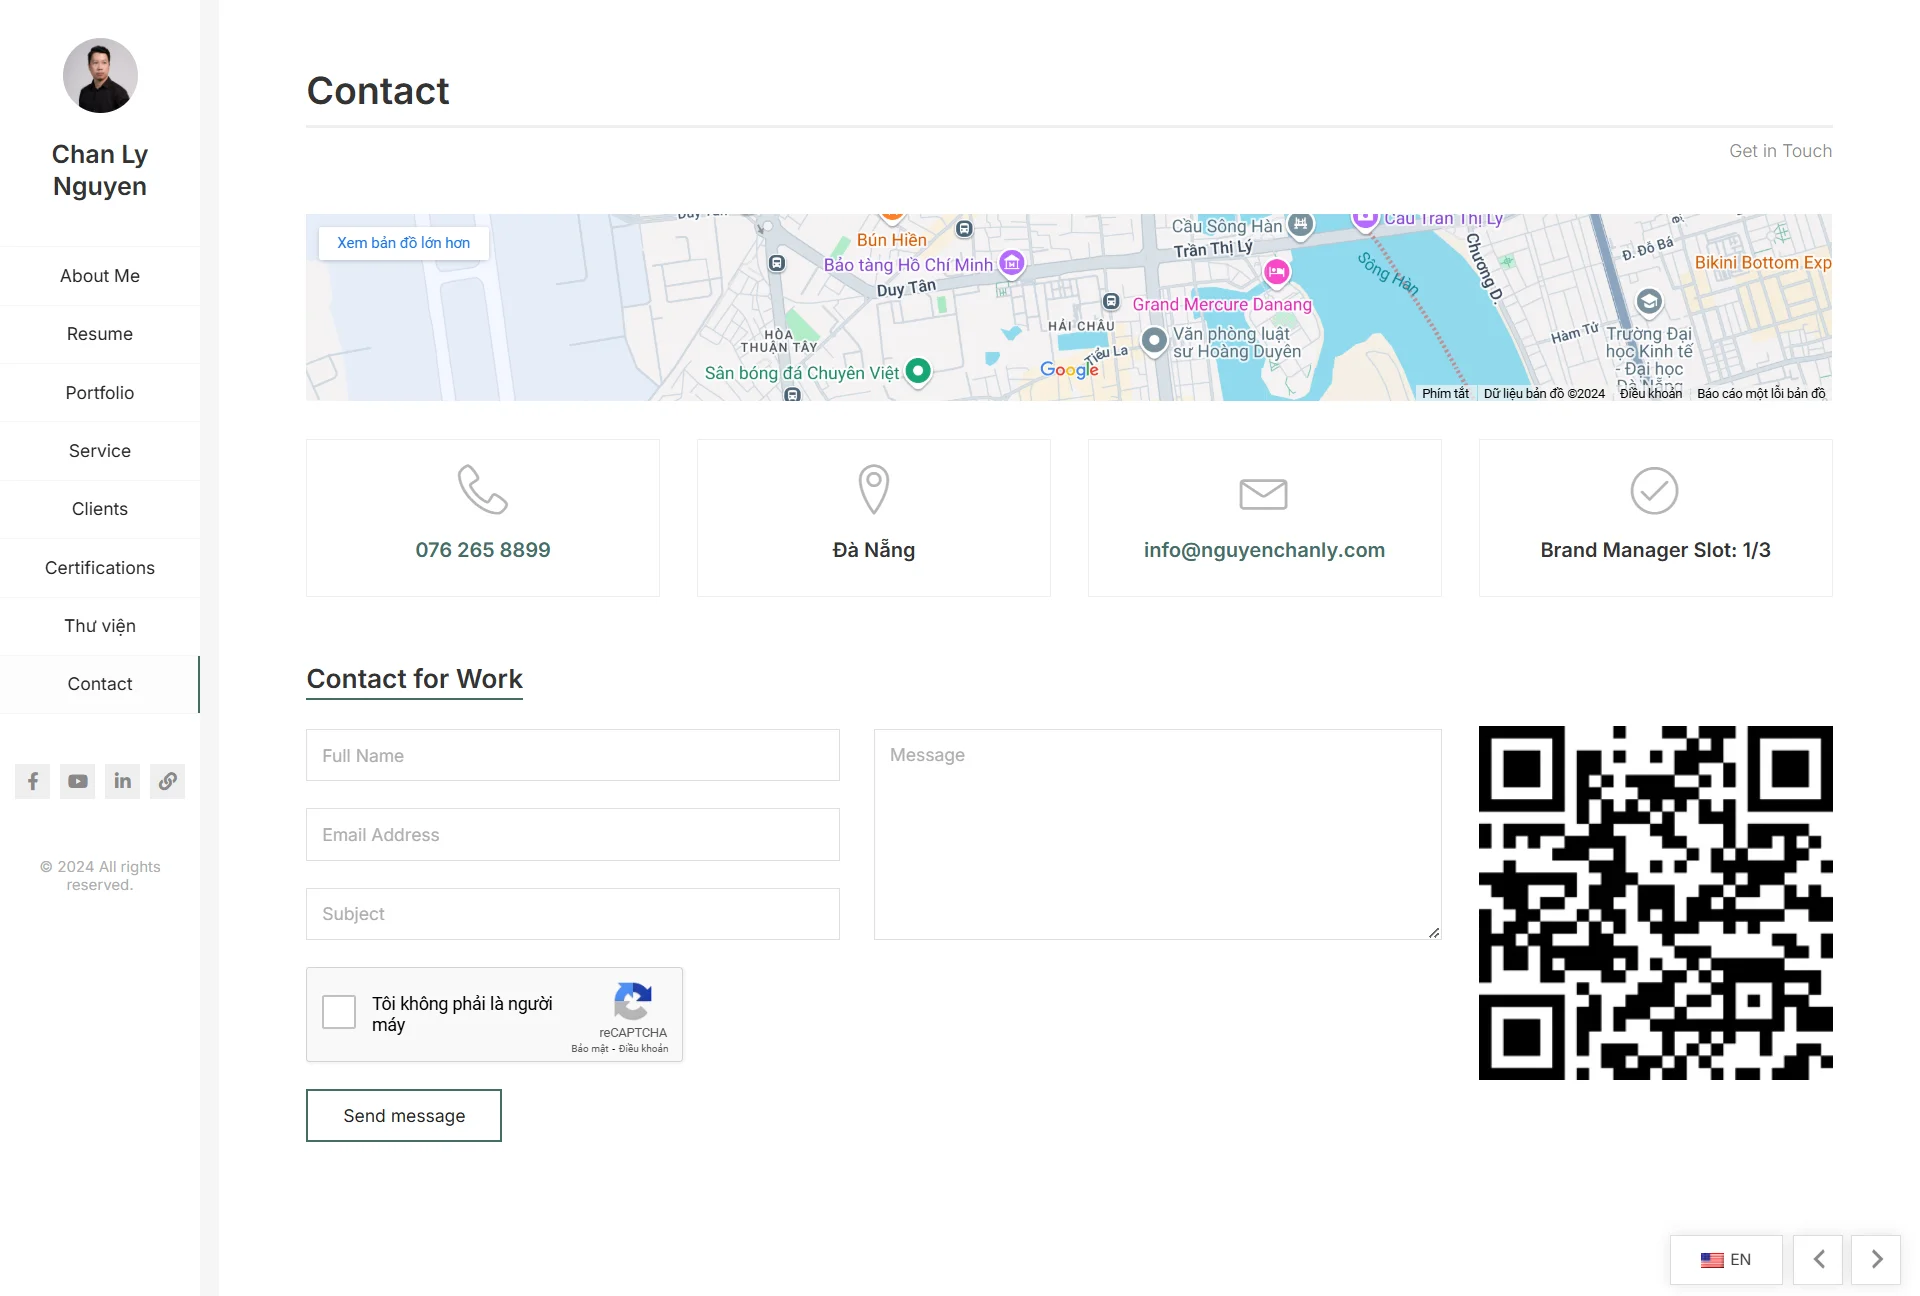
Task: Open About Me menu item
Action: tap(100, 276)
